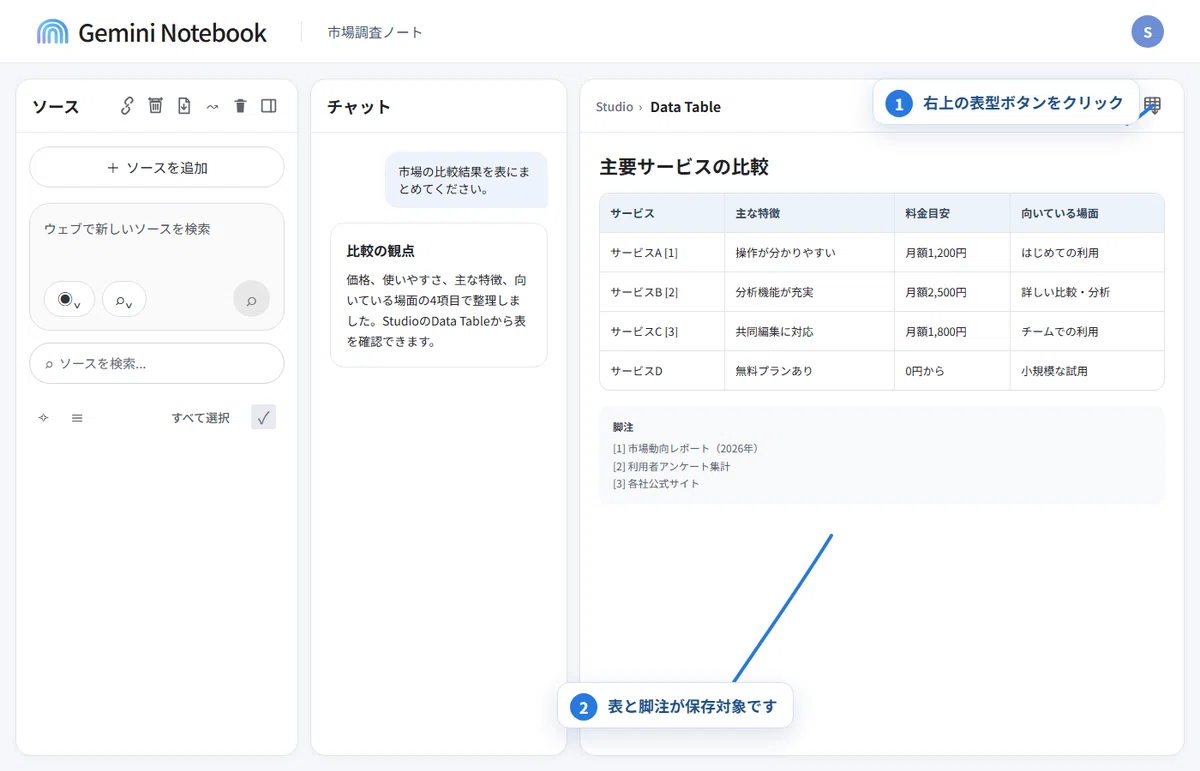Screen dimensions: 1200x771
Task: Click the ソースを検索 input field
Action: click(x=157, y=363)
